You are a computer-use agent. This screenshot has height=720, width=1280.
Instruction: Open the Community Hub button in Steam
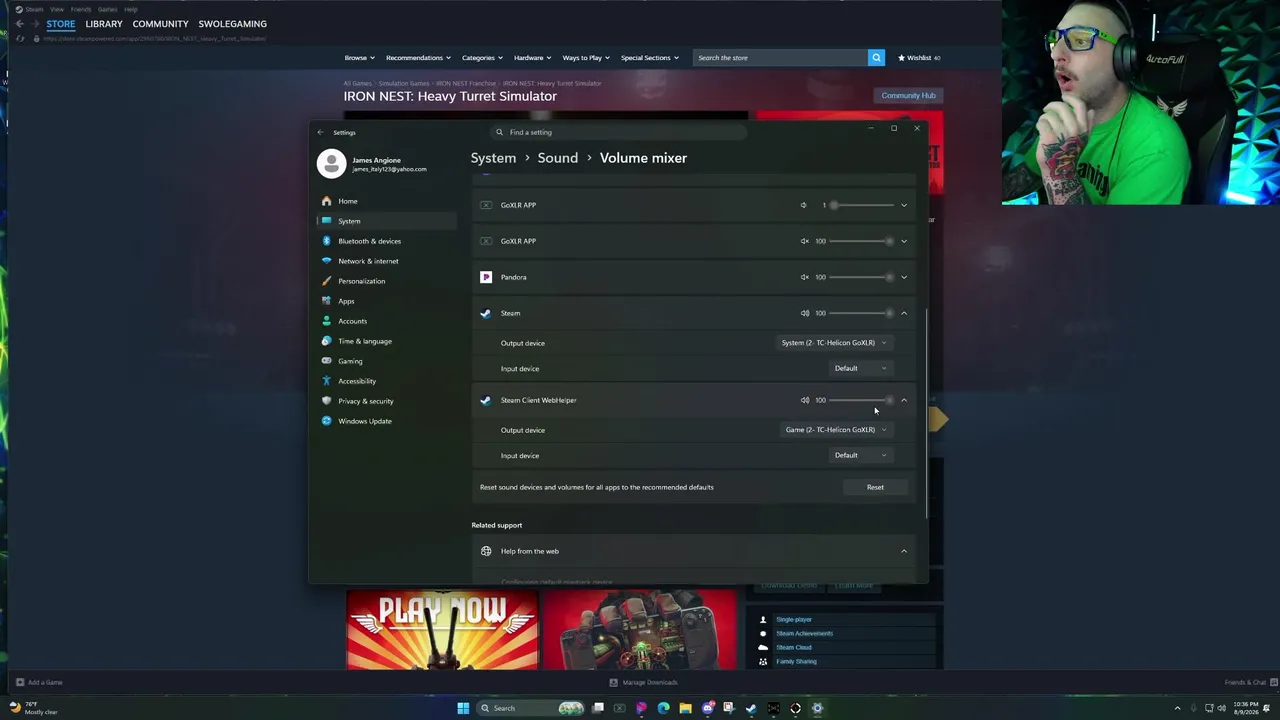[908, 96]
